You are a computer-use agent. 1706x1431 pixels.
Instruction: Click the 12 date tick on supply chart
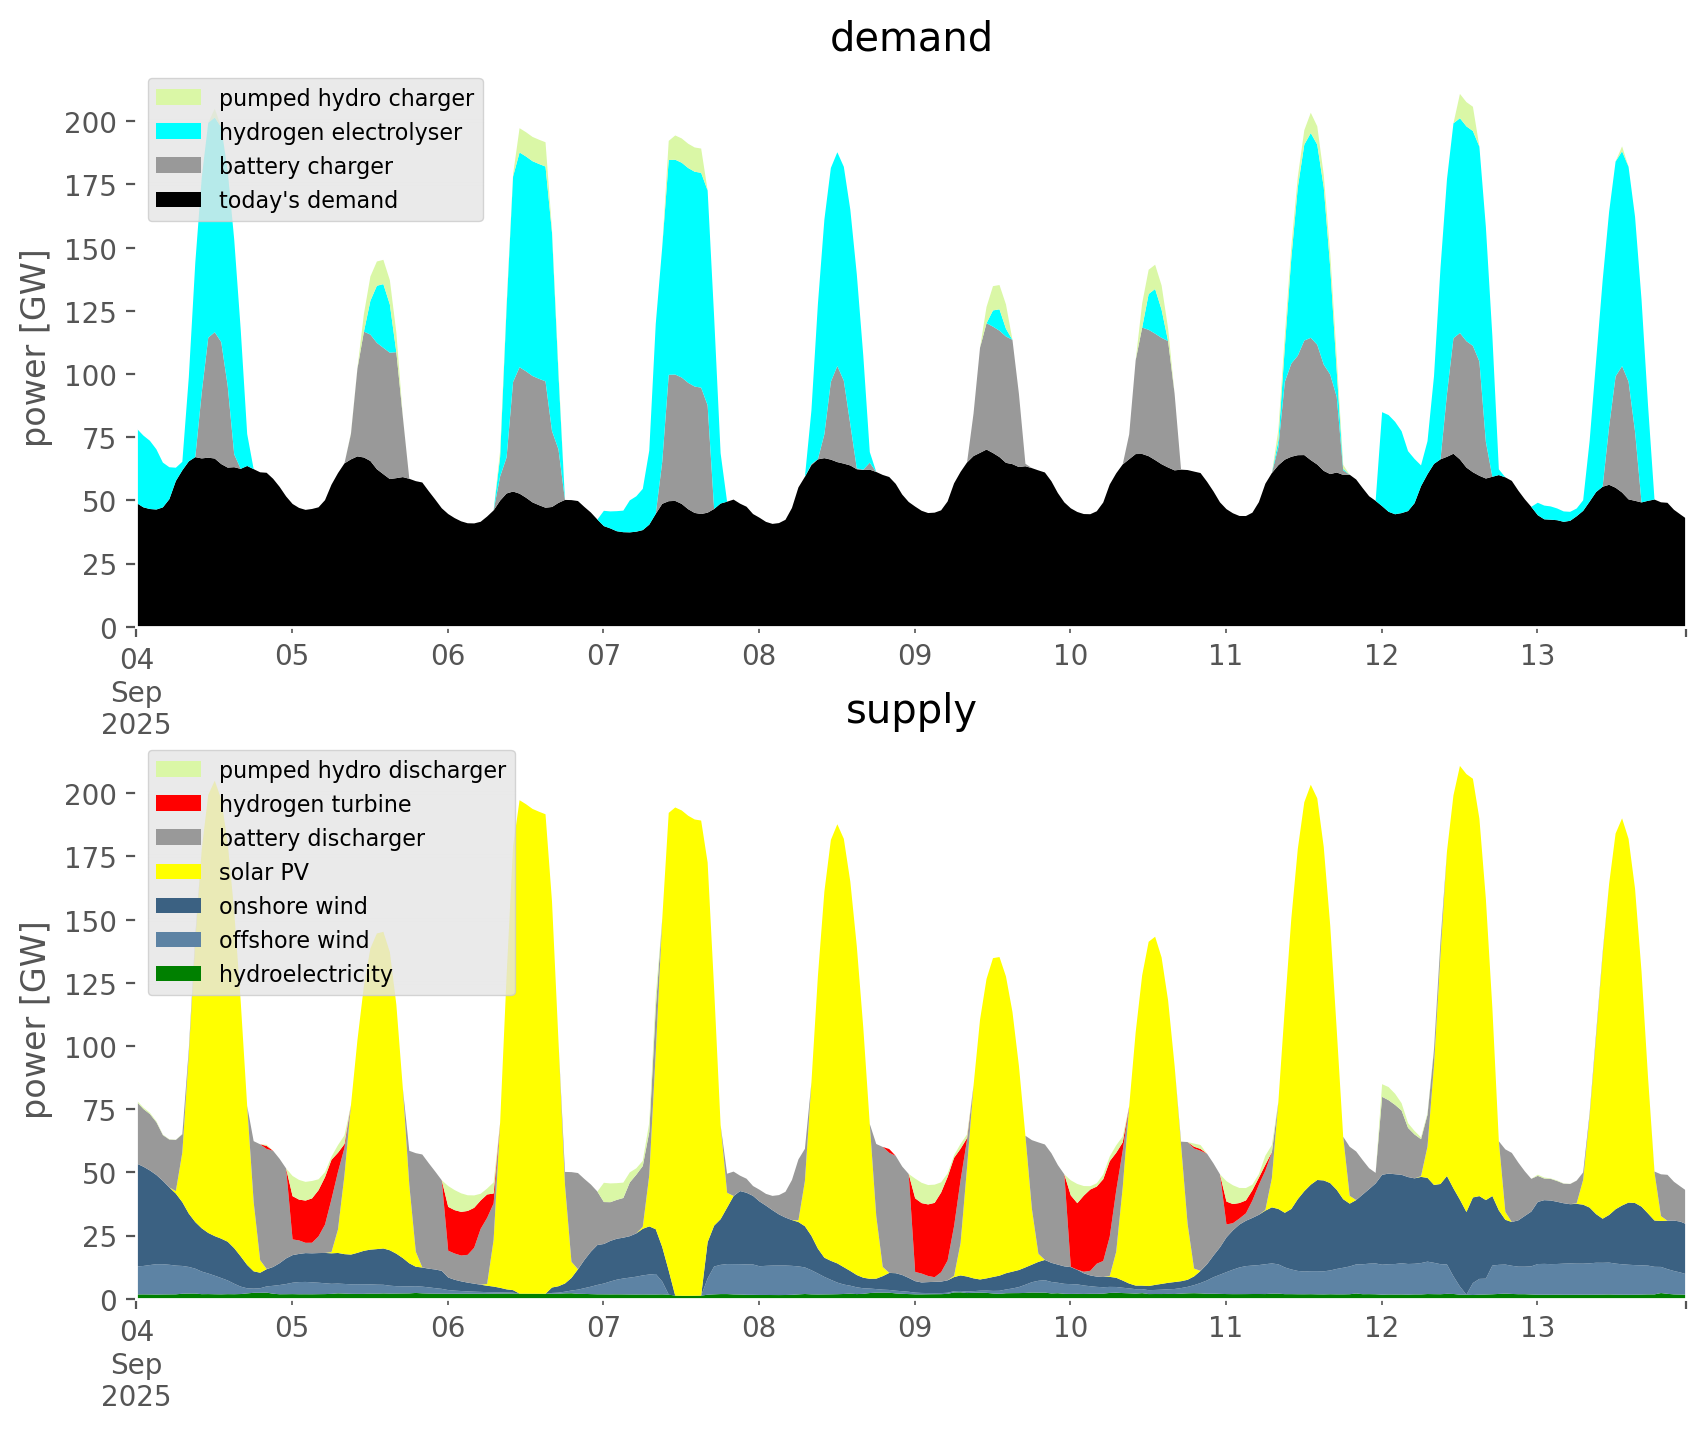[1381, 1329]
